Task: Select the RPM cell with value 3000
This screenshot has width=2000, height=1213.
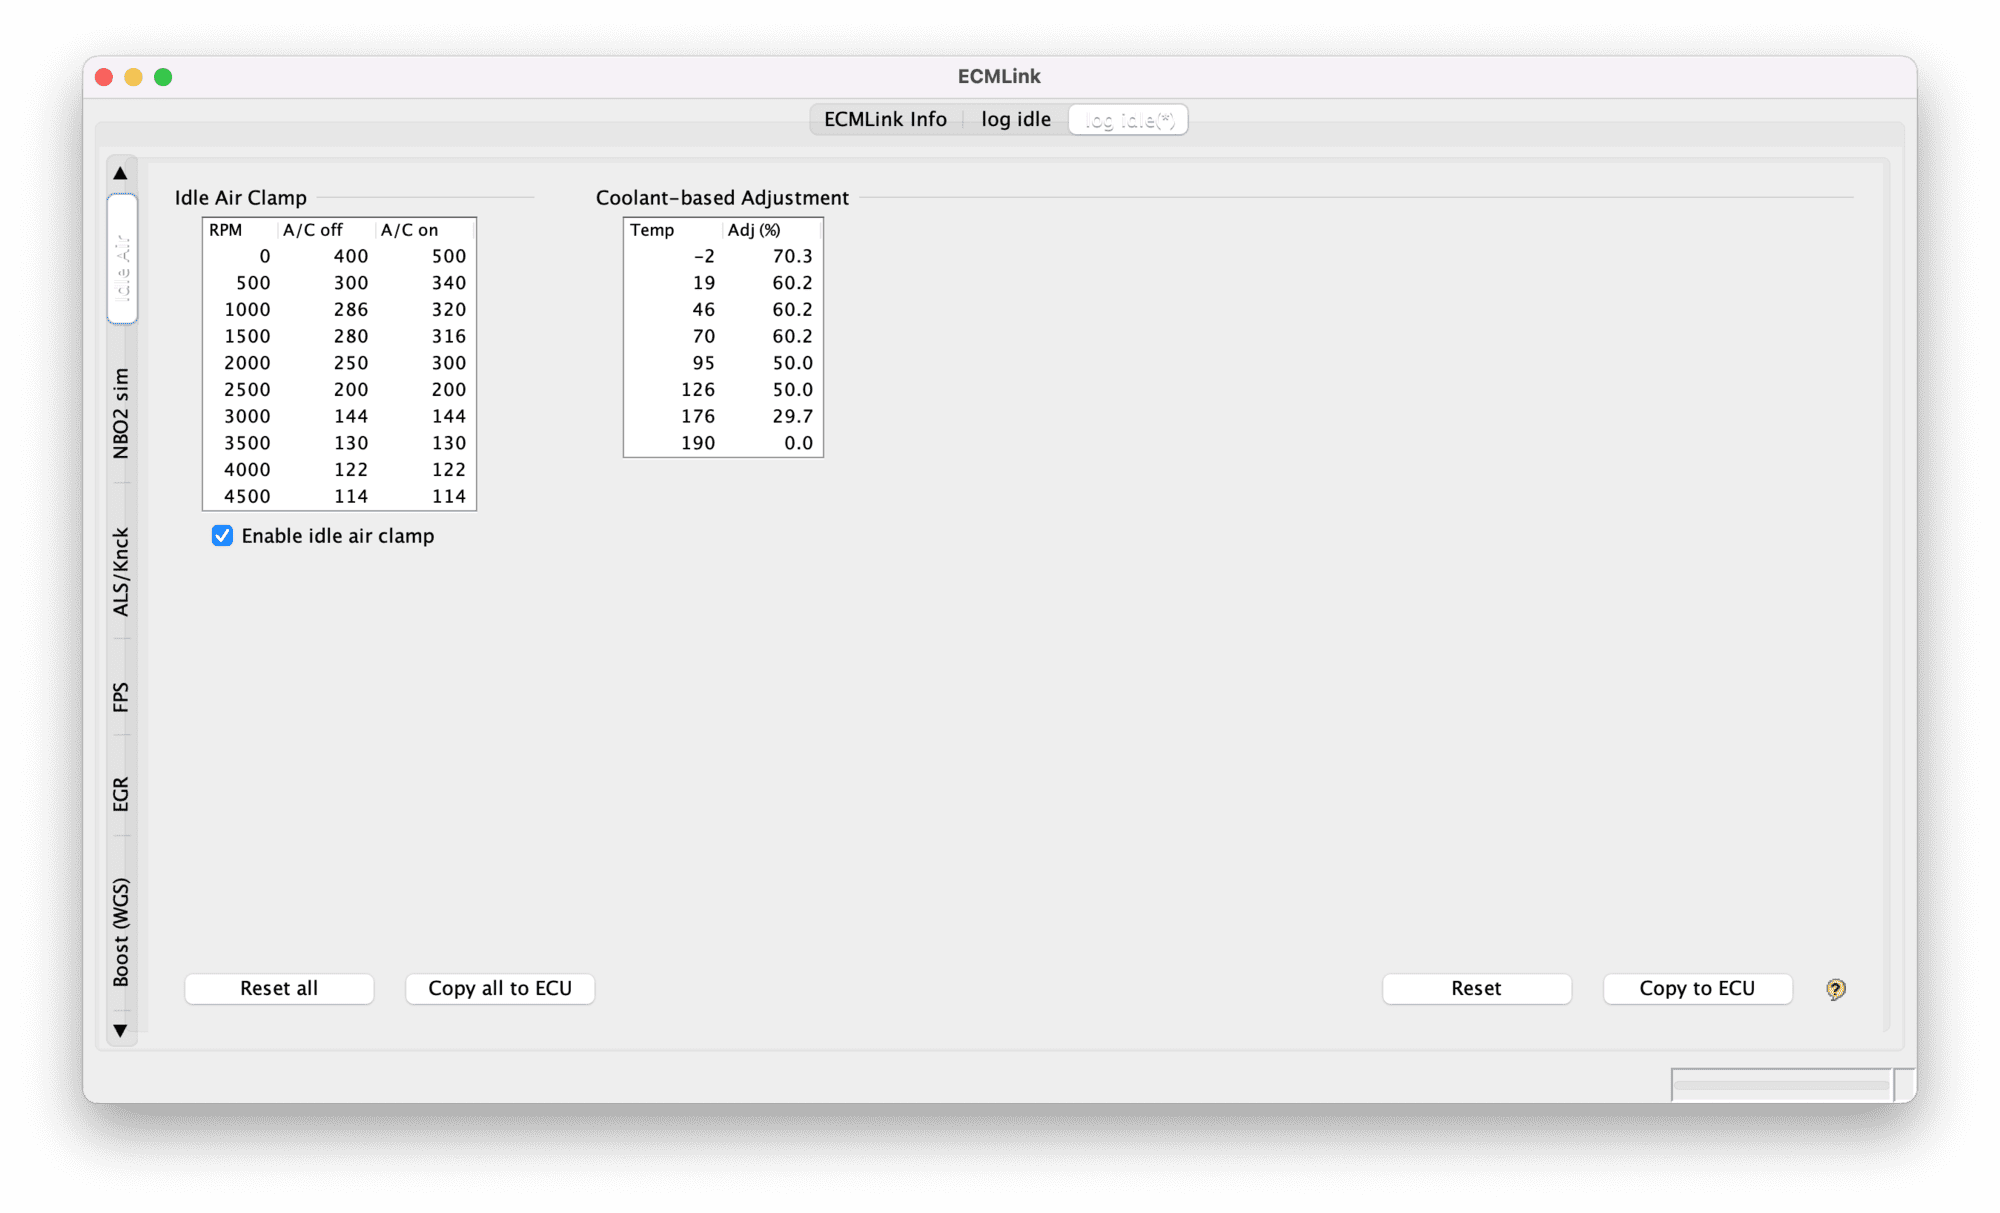Action: point(240,416)
